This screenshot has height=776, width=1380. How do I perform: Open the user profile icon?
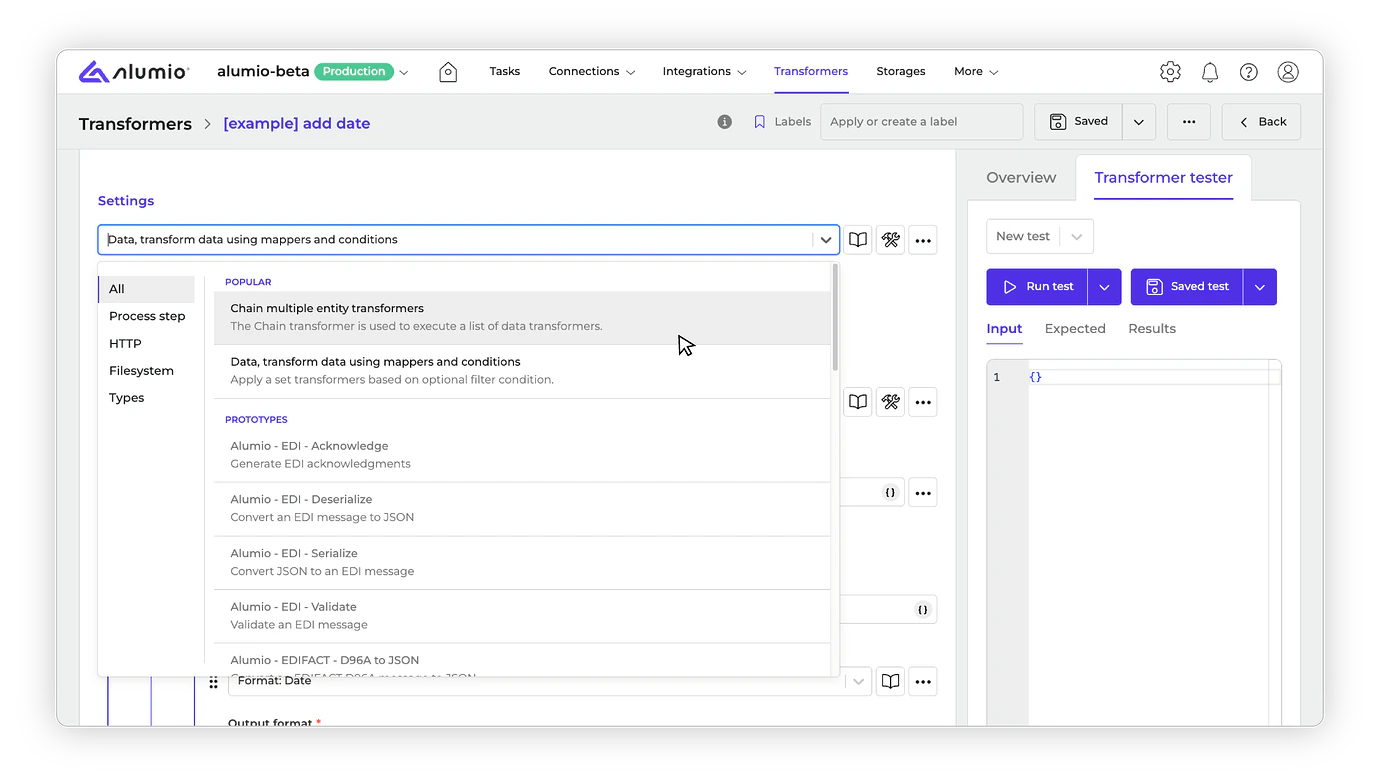click(1288, 72)
